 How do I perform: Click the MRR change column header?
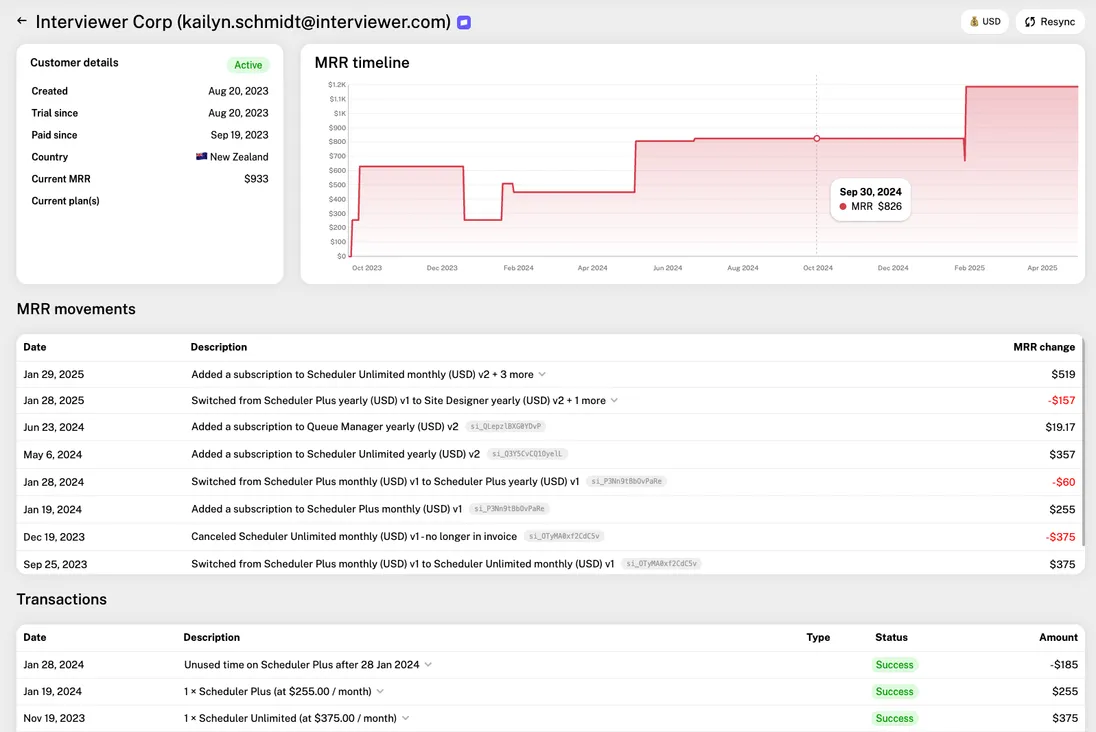(1043, 347)
